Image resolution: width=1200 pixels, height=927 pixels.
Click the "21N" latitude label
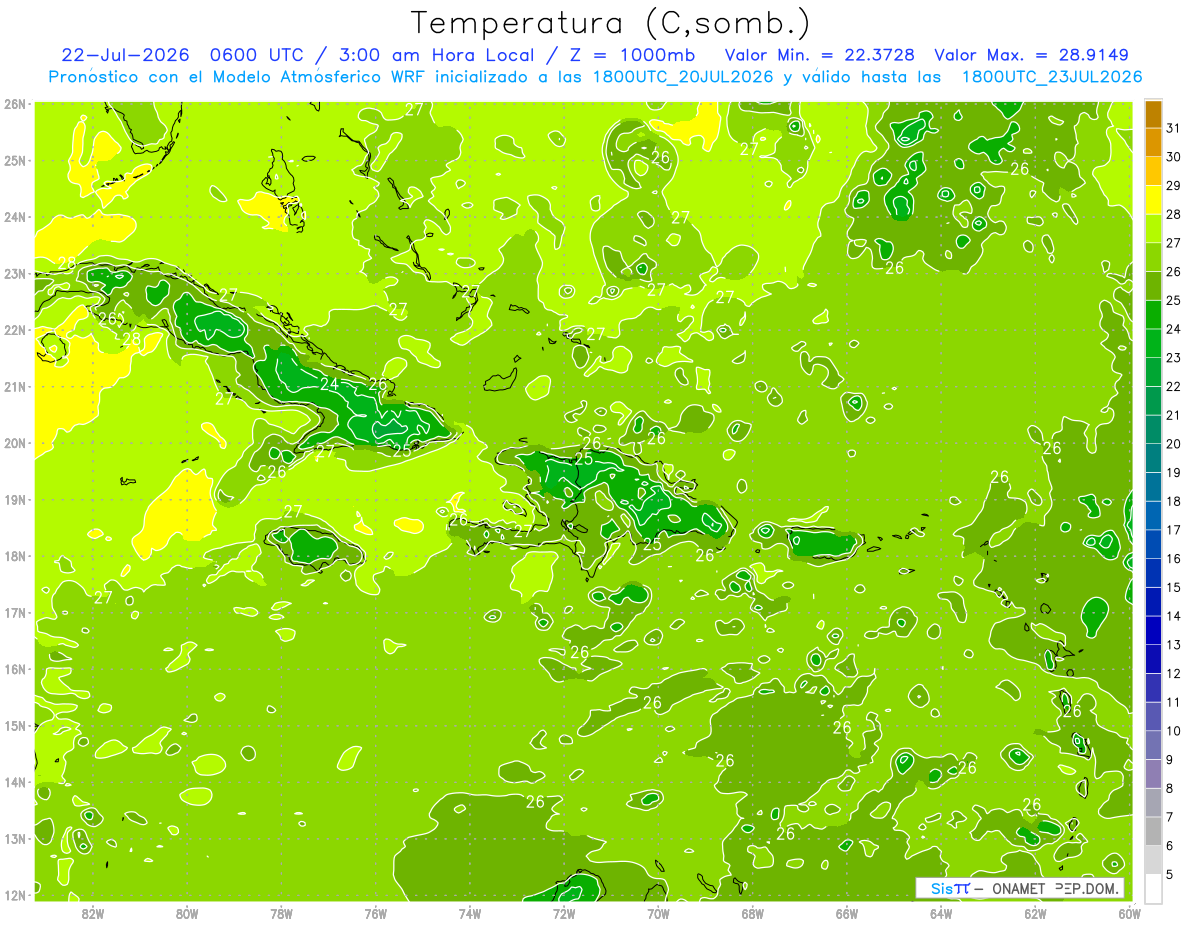pyautogui.click(x=15, y=386)
